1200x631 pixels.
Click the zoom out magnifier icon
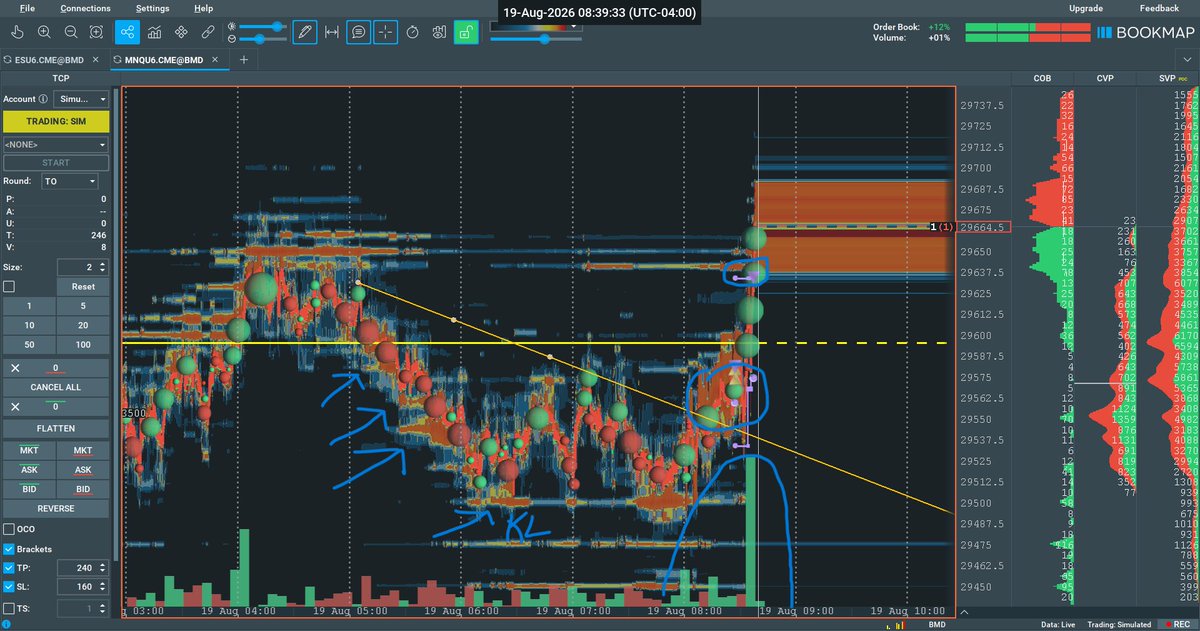[69, 32]
